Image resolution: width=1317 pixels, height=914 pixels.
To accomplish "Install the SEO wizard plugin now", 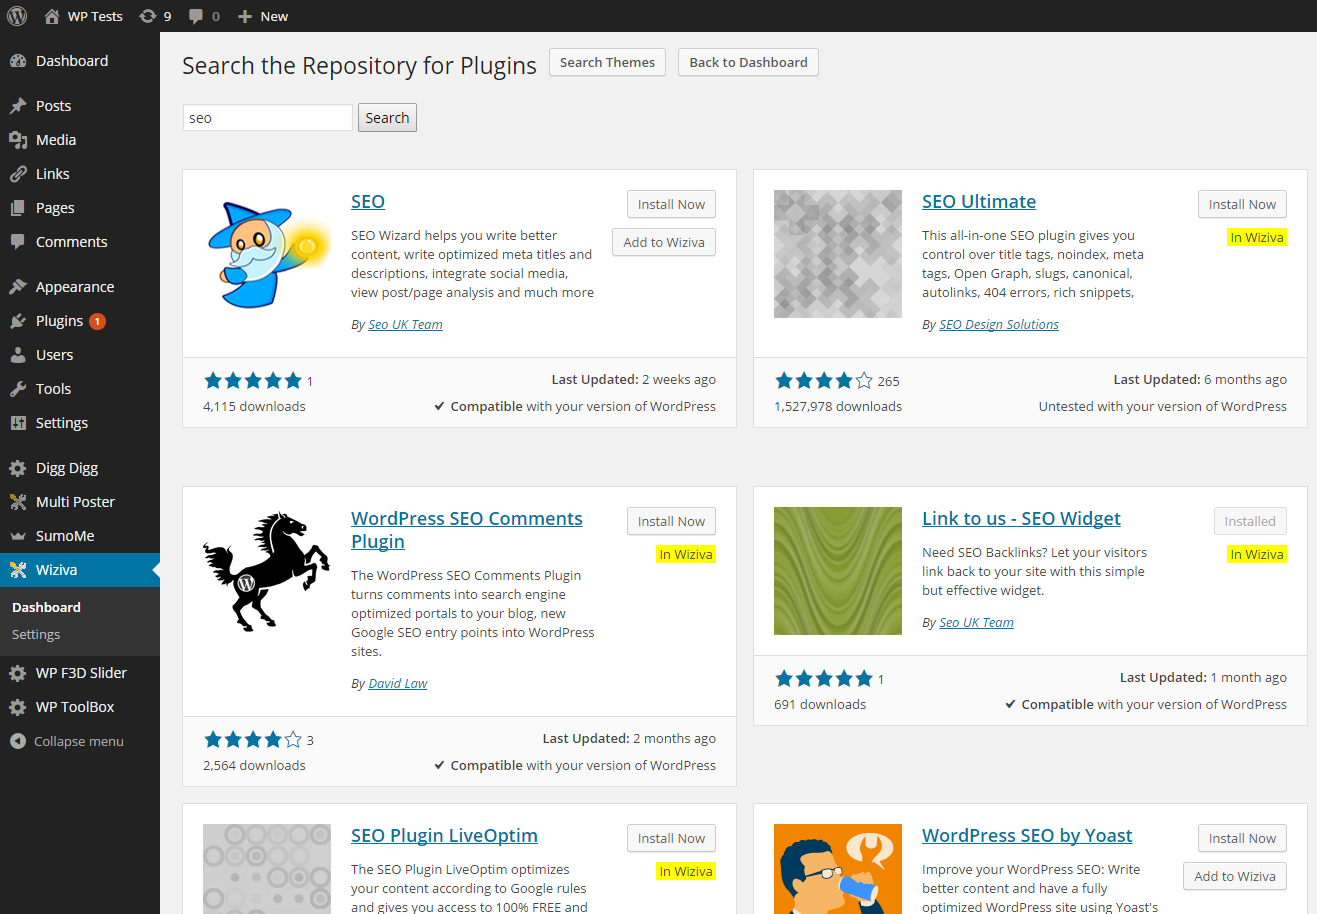I will 671,204.
